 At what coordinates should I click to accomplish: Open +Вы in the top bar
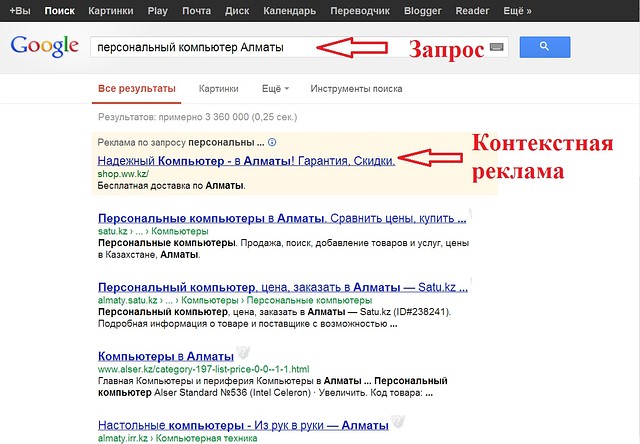pyautogui.click(x=20, y=11)
